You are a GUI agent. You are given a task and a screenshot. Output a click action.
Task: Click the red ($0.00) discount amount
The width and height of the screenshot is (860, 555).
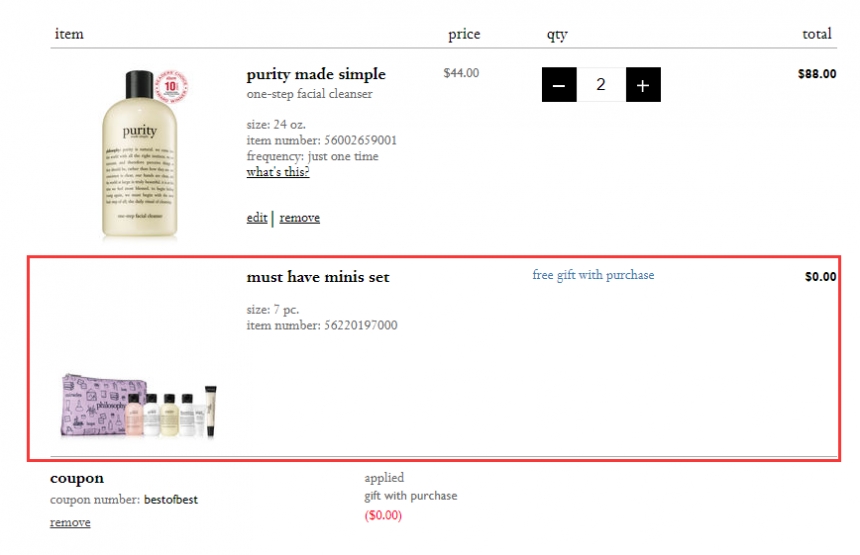pyautogui.click(x=383, y=515)
